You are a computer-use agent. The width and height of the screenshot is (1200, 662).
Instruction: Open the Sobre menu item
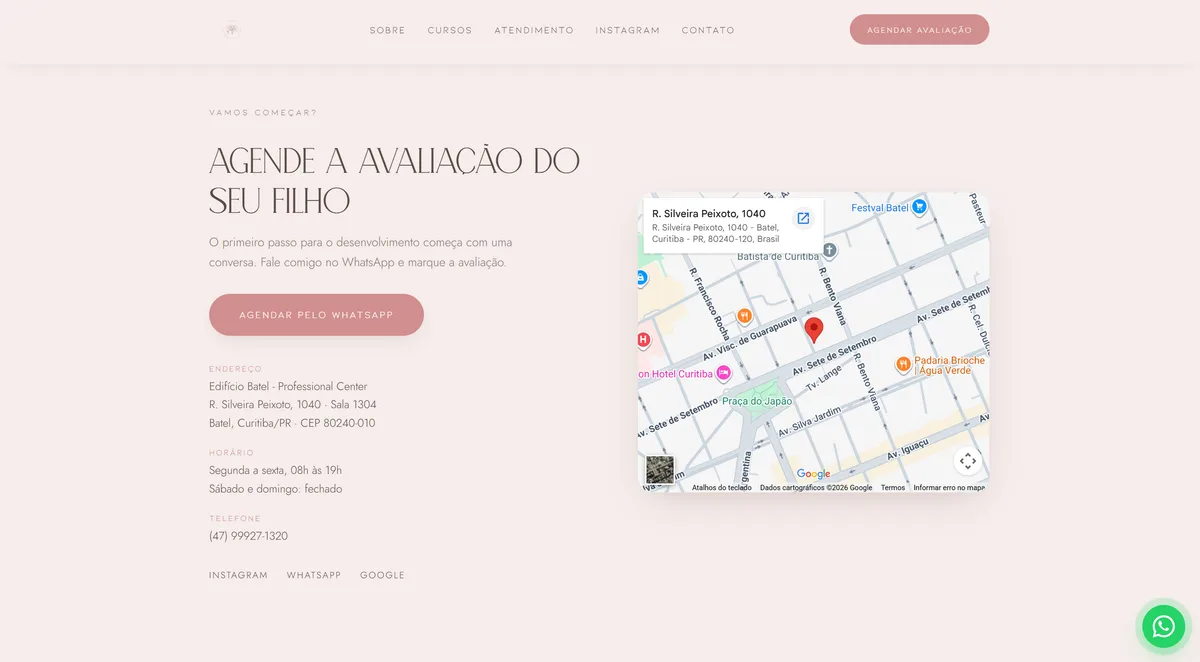click(x=387, y=30)
